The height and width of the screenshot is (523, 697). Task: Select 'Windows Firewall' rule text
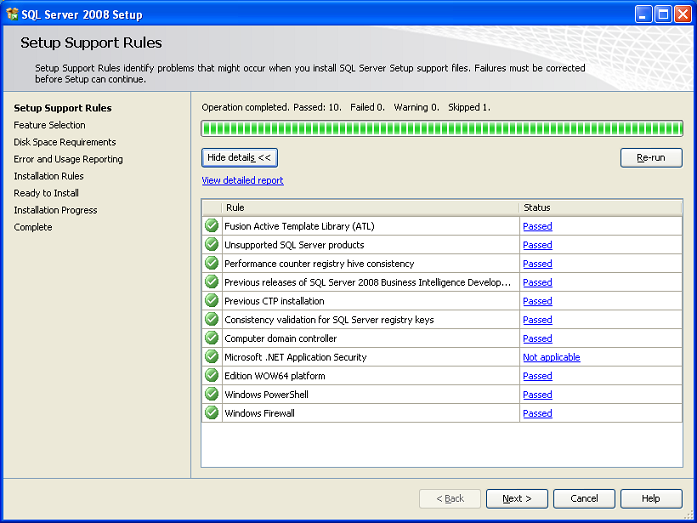260,413
